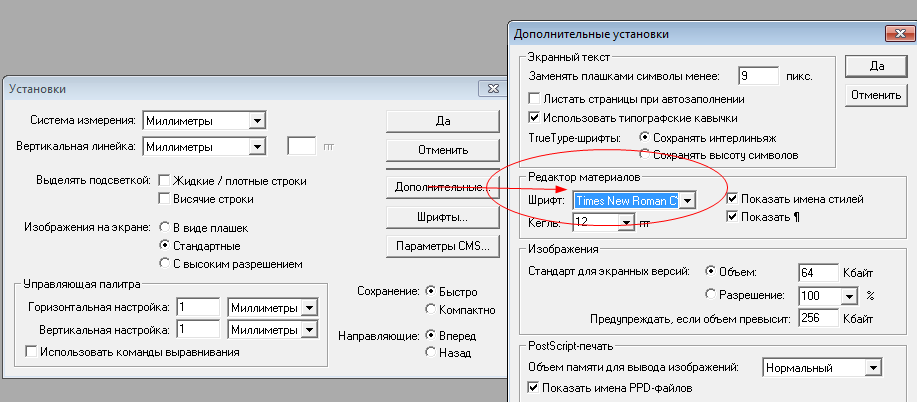Select В виде плашек radio option

(x=164, y=228)
